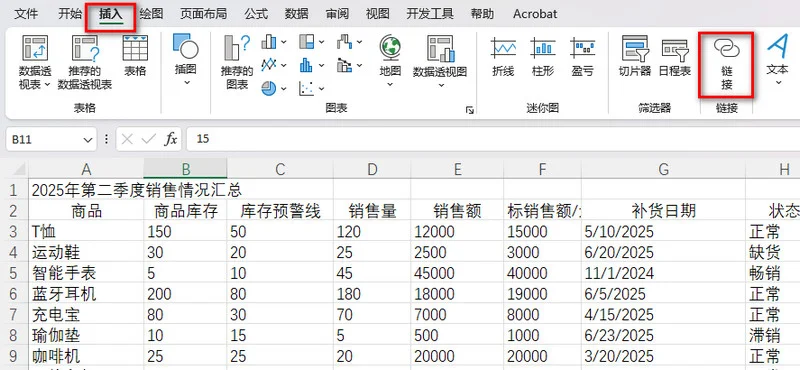This screenshot has height=370, width=800.
Task: Click the combo chart icon
Action: (x=345, y=65)
